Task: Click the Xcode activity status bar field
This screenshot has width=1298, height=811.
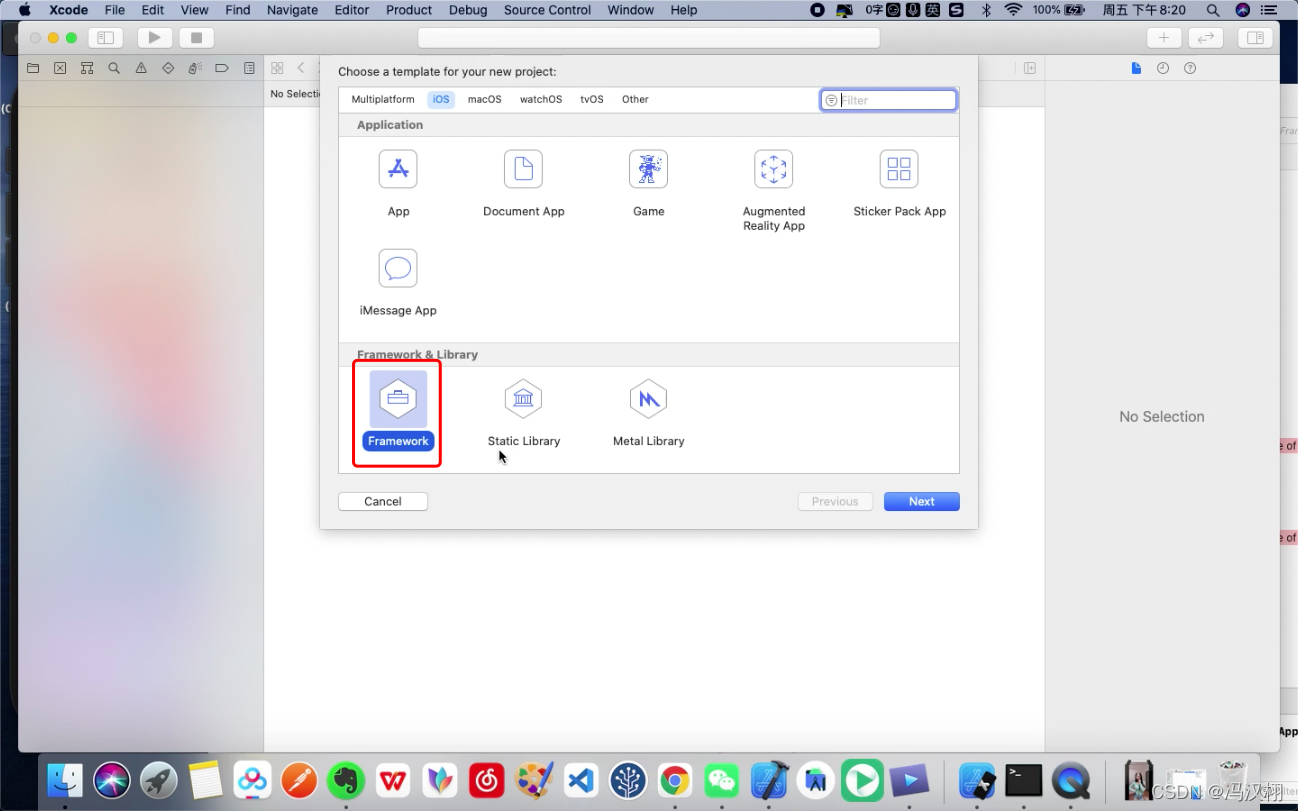Action: [x=649, y=38]
